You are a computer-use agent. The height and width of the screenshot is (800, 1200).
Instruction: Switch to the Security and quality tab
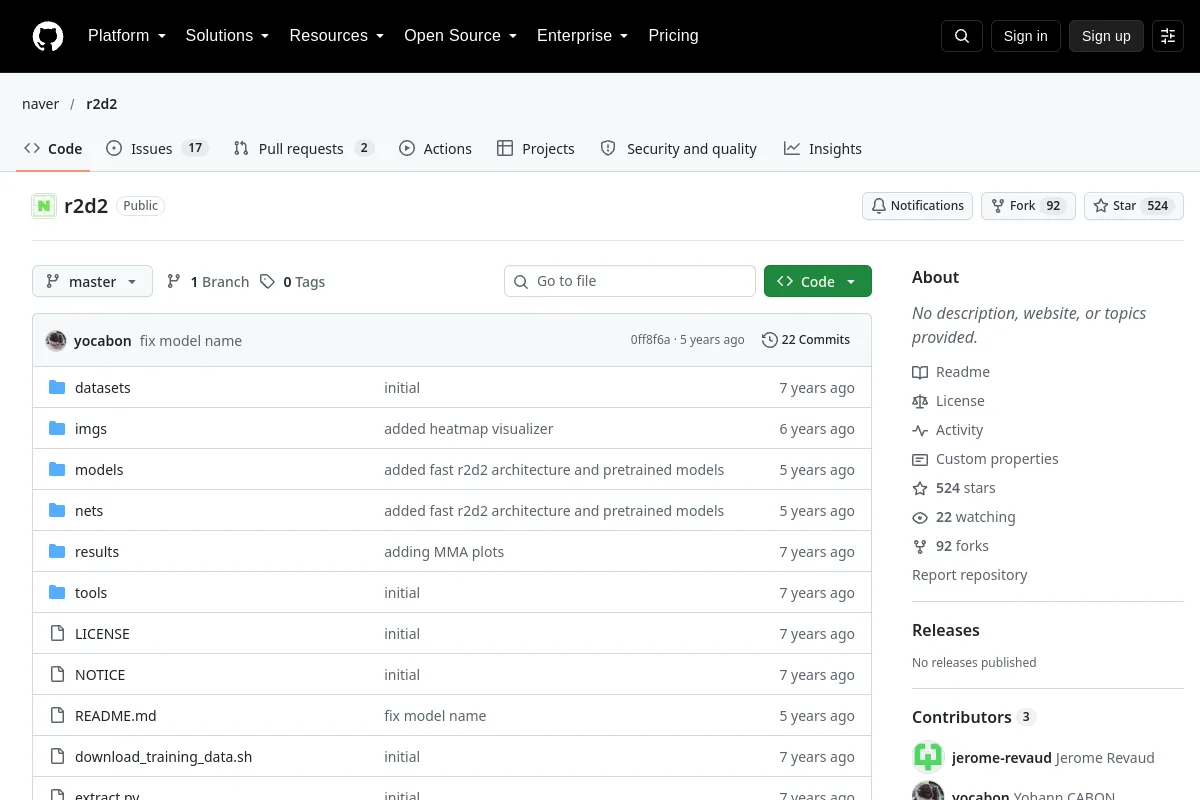point(678,148)
